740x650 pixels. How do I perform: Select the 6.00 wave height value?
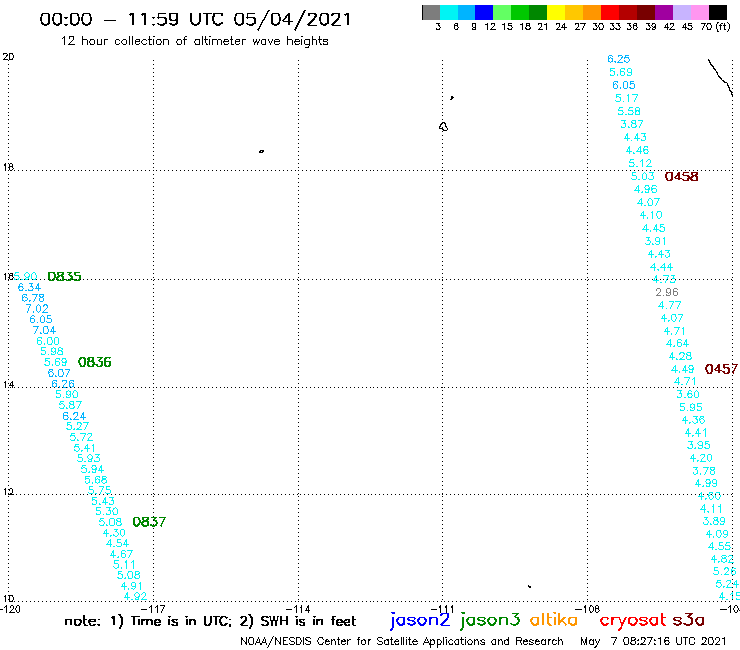click(48, 341)
